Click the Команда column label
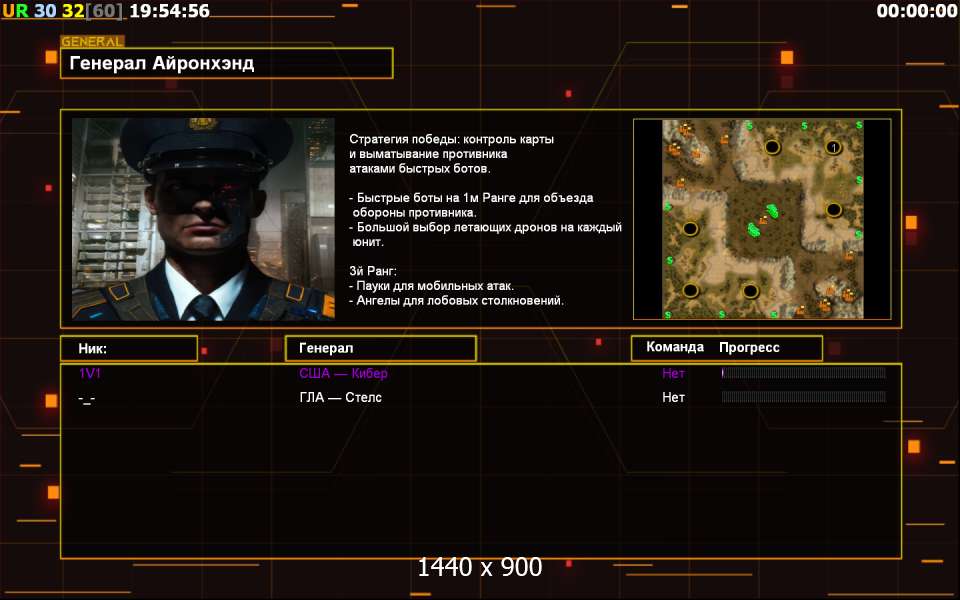Viewport: 960px width, 600px height. 675,347
